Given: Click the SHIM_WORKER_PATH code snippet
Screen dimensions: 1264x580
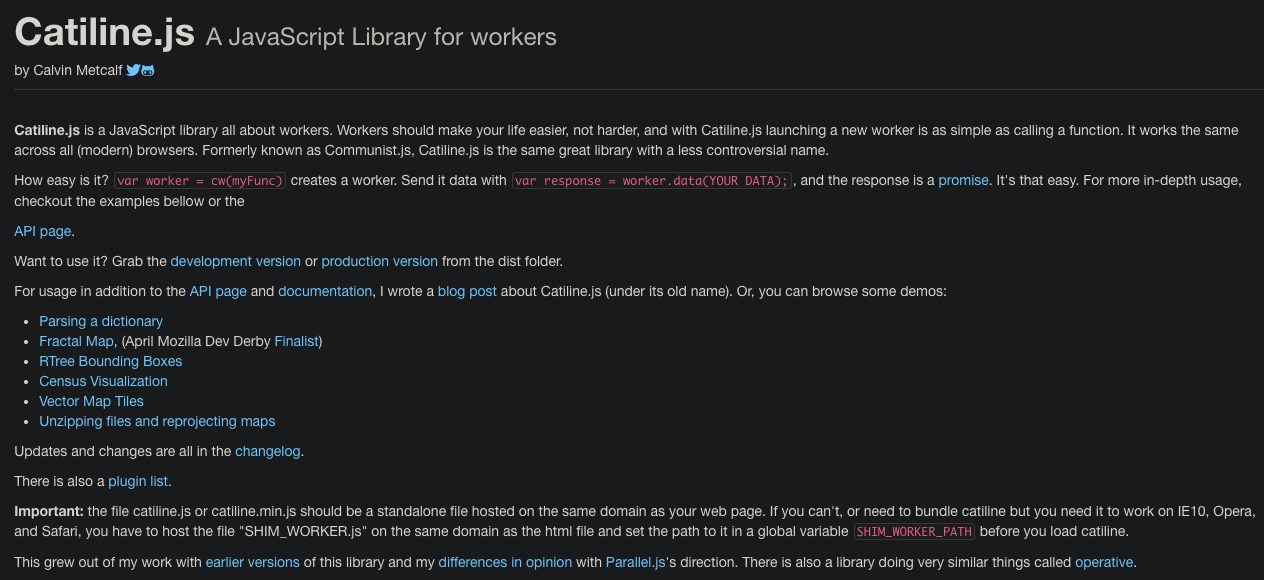Looking at the screenshot, I should pos(915,531).
